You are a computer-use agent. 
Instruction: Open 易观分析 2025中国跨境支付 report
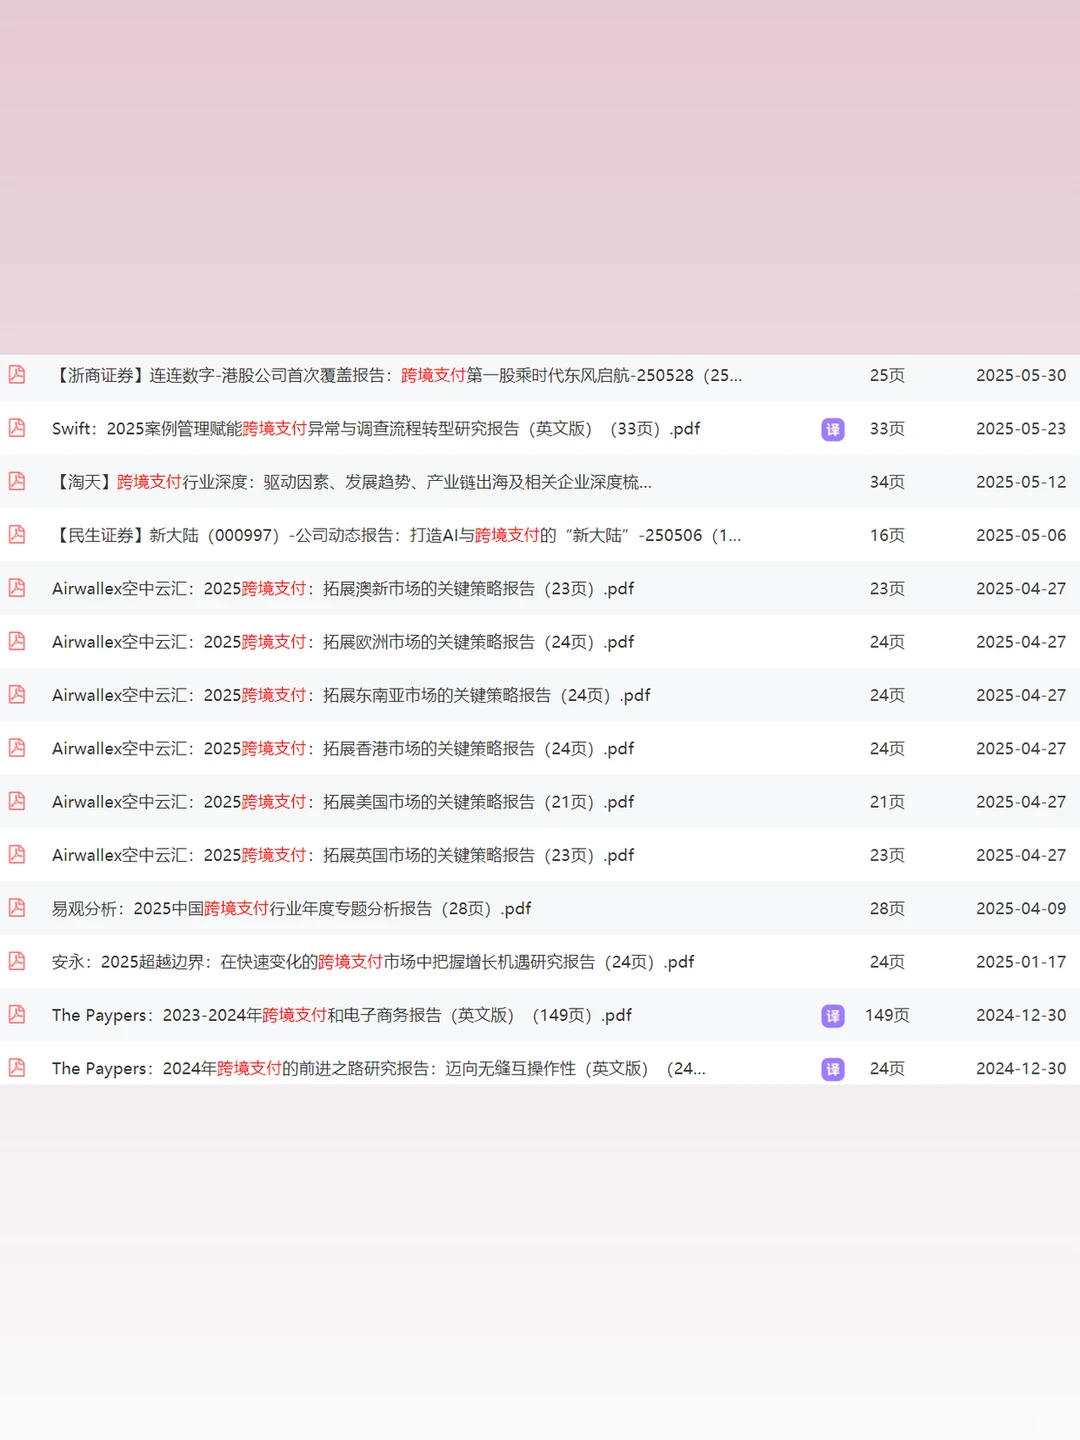(x=291, y=909)
